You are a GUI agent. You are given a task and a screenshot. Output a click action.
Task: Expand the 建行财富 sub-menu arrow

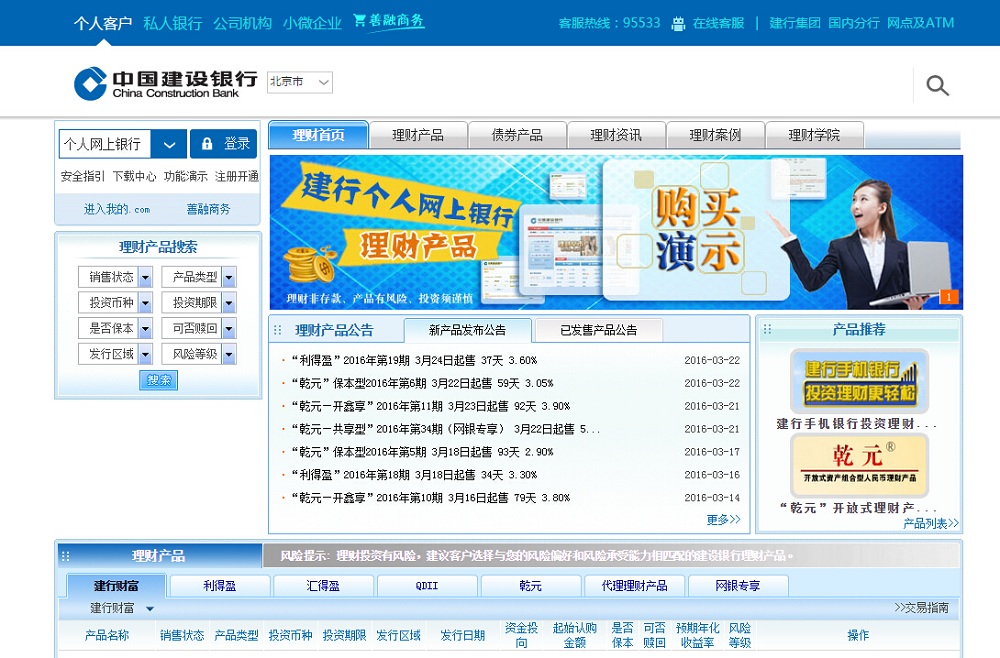click(x=150, y=609)
